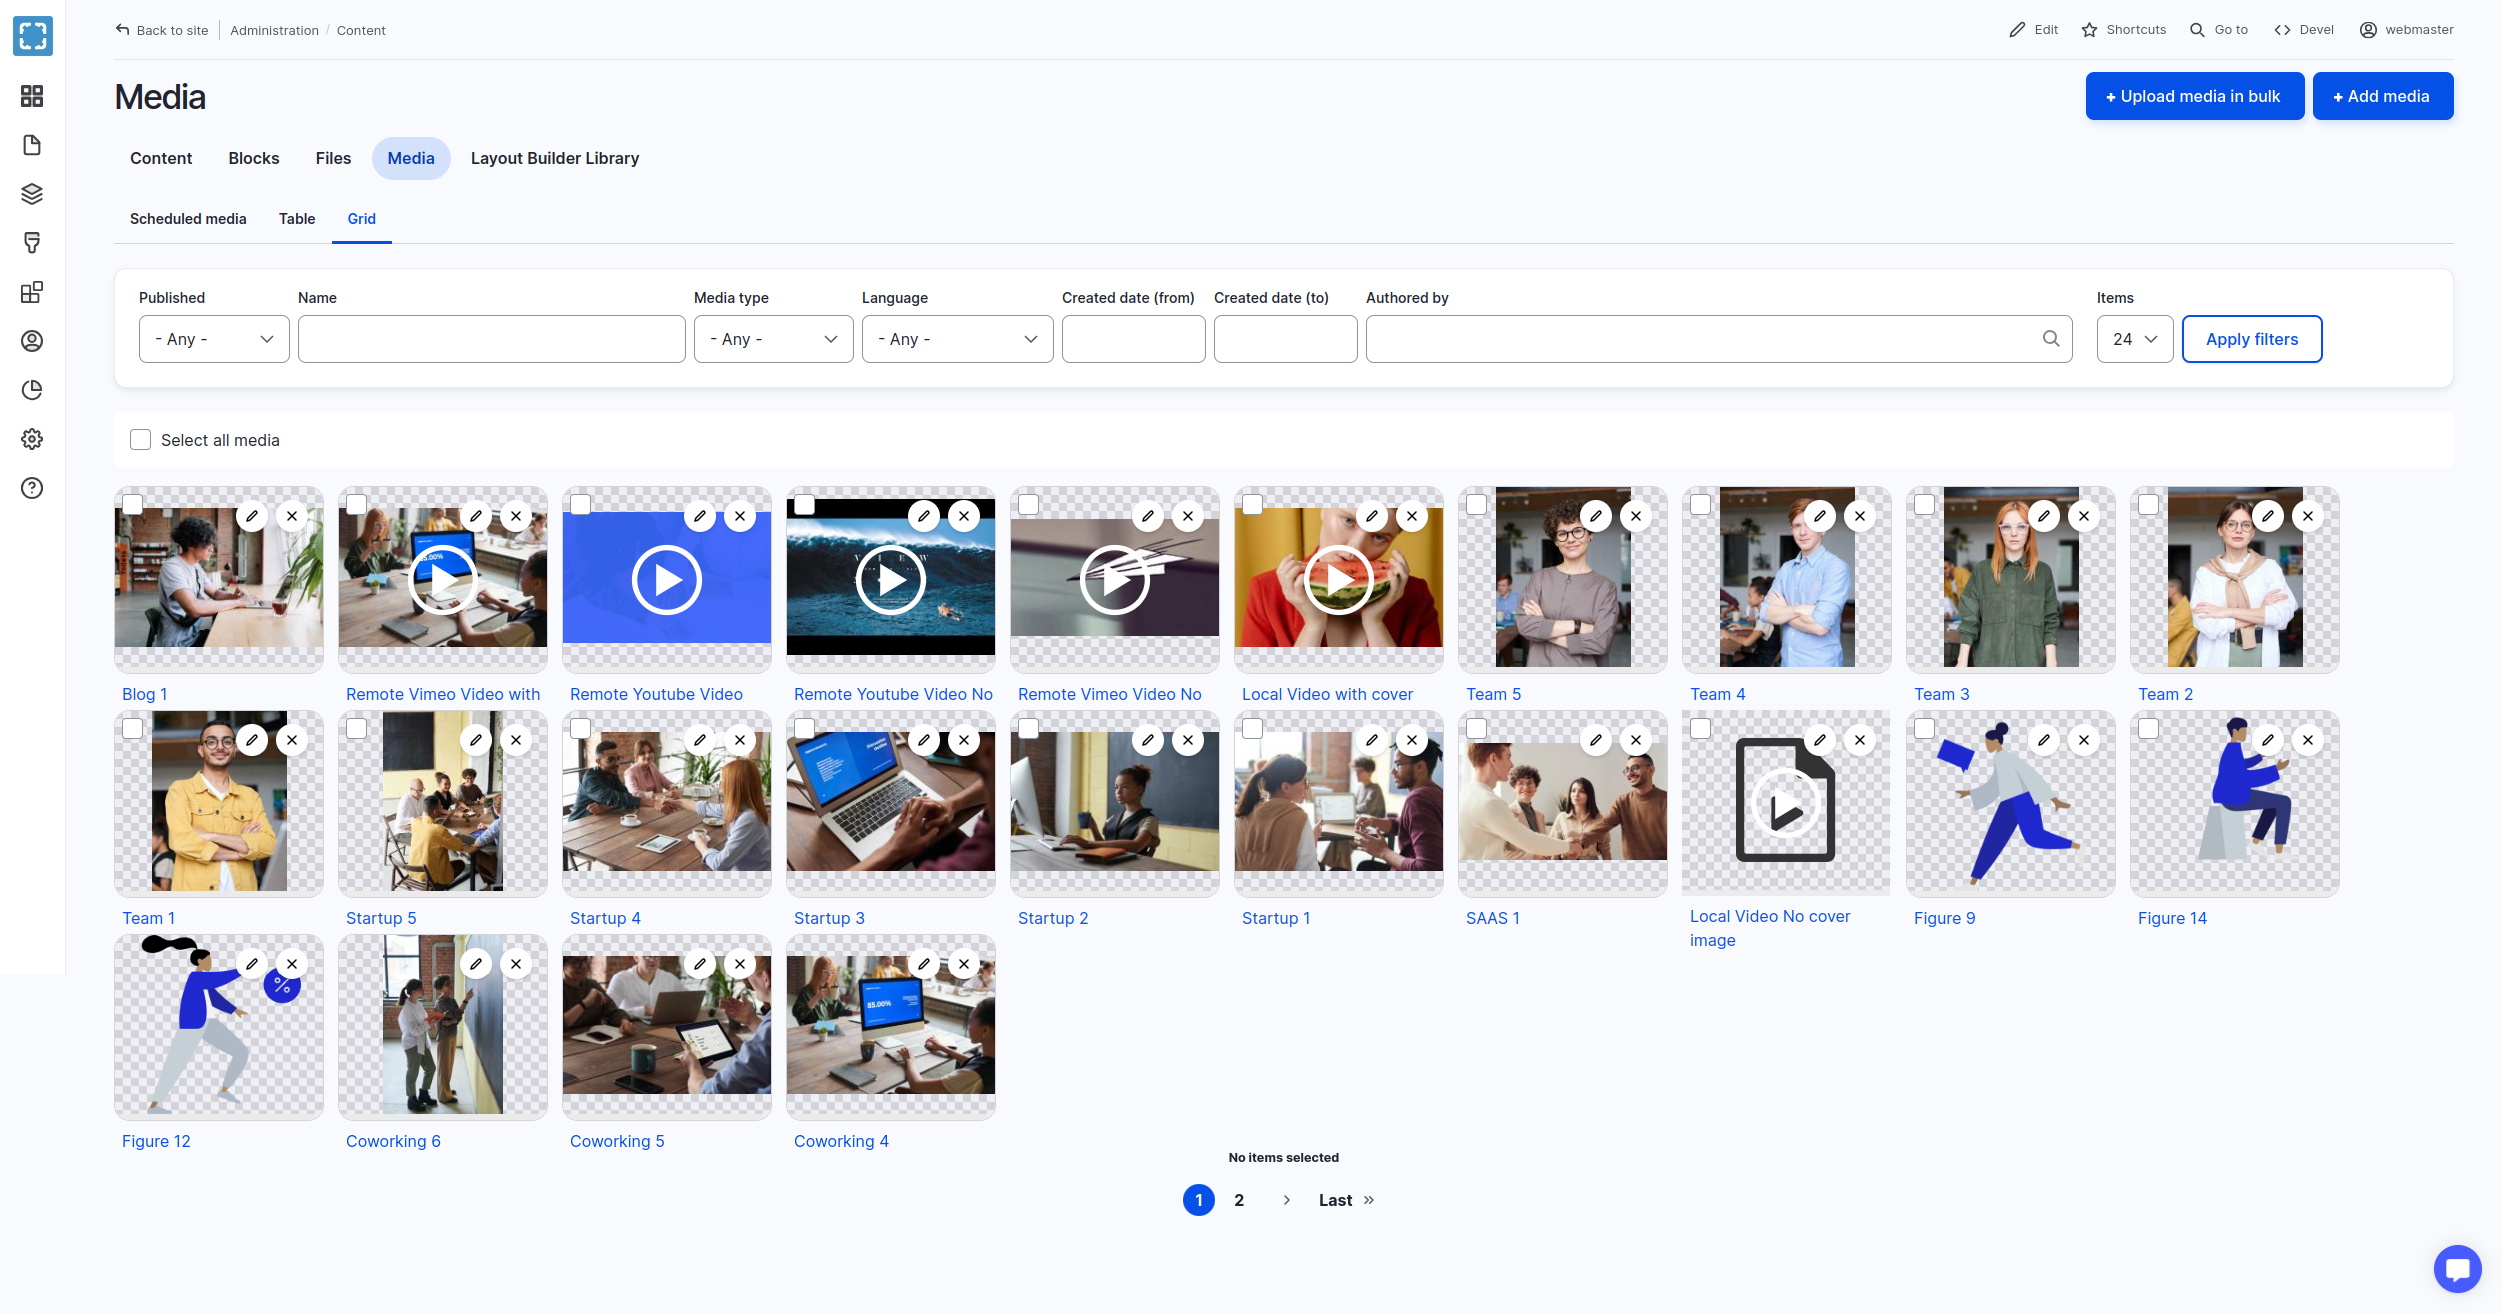Select the Team 2 media checkbox
This screenshot has height=1314, width=2502.
[x=2148, y=505]
